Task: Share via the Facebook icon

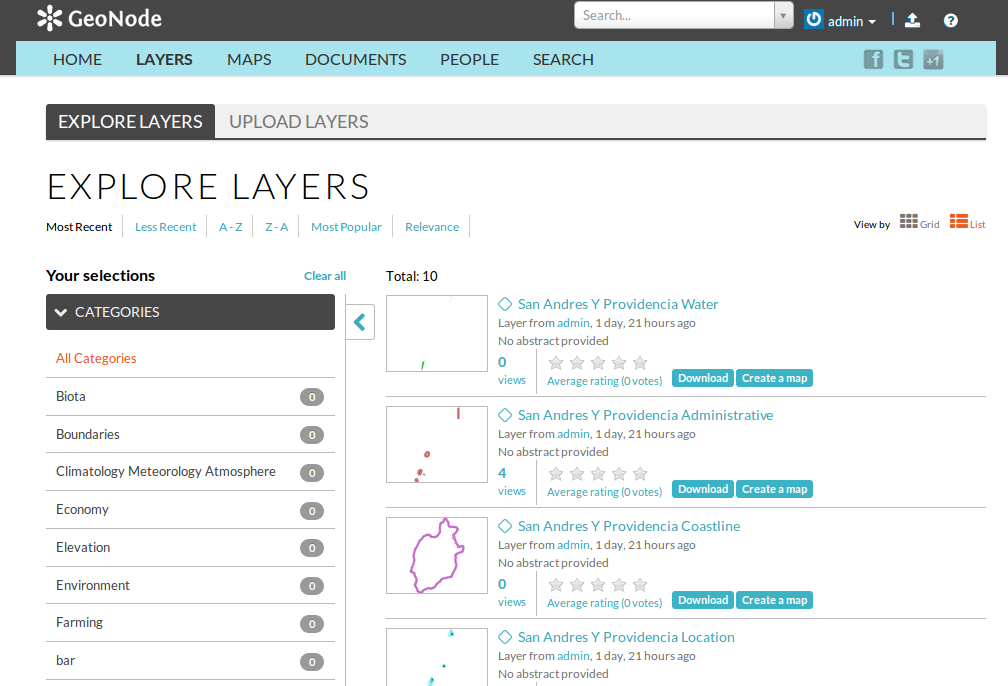Action: (x=873, y=59)
